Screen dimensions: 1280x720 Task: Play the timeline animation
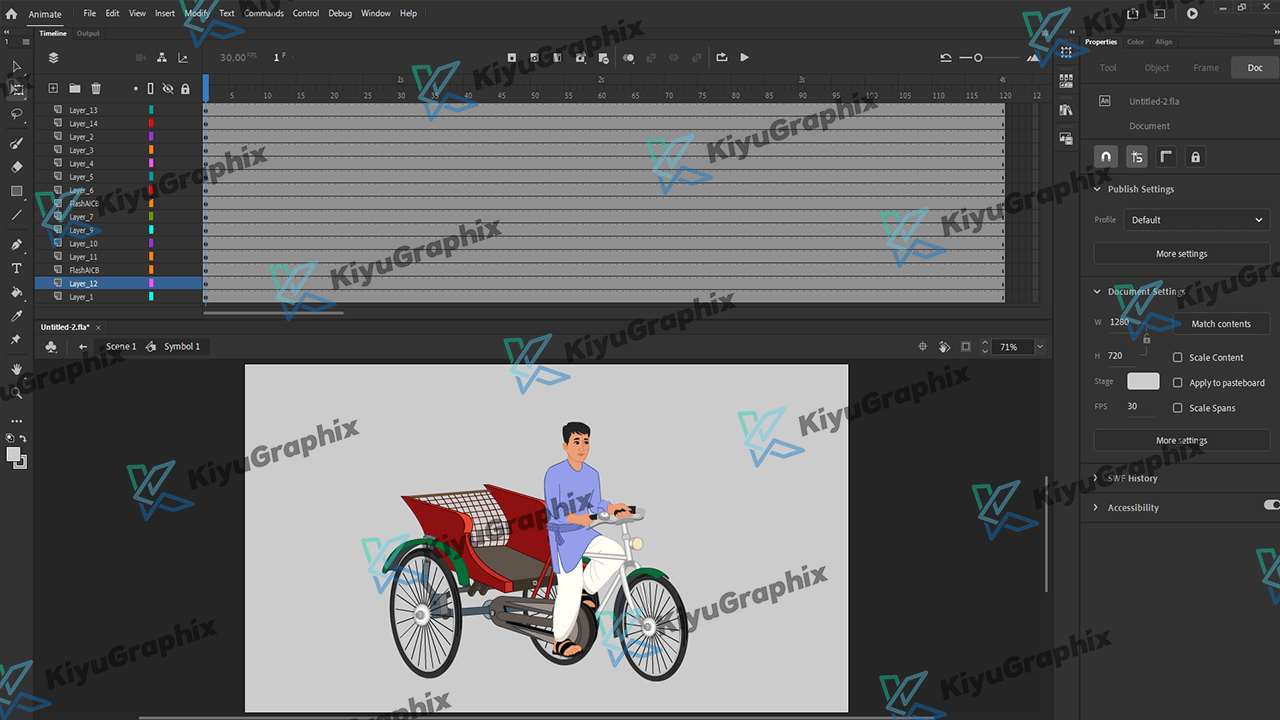pos(744,58)
